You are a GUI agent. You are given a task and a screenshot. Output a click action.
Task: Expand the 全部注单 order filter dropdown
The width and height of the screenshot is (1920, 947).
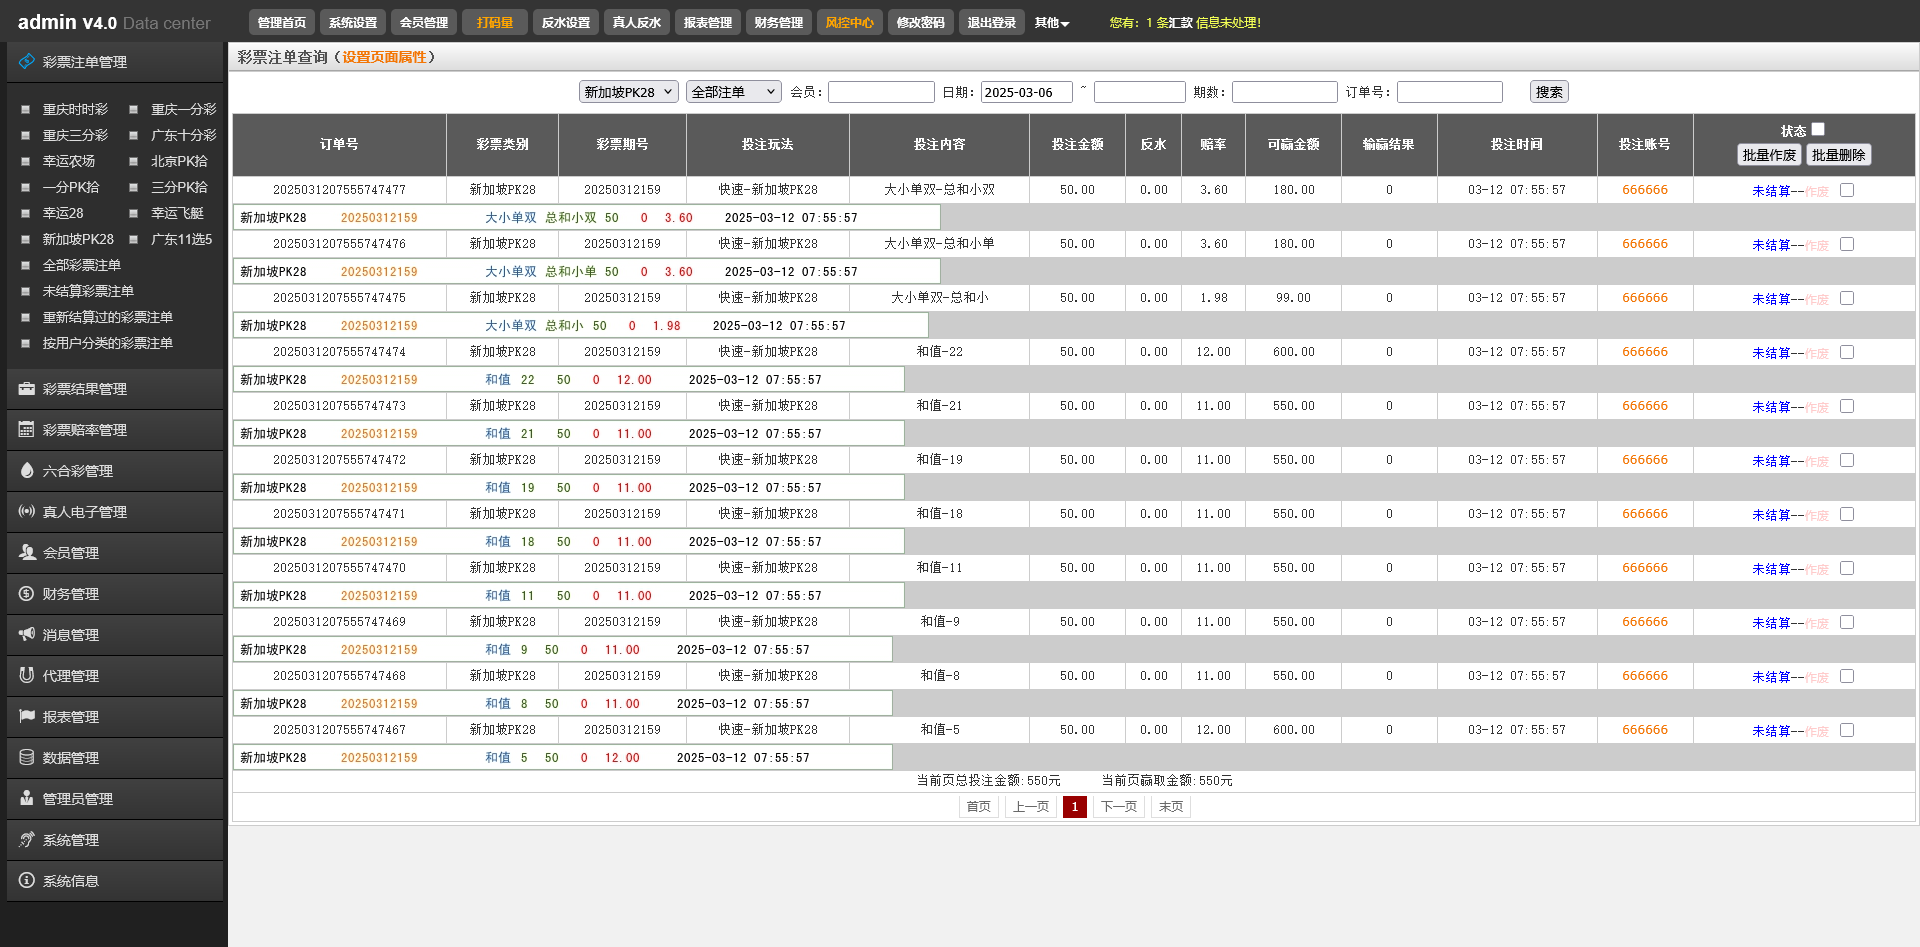coord(733,92)
